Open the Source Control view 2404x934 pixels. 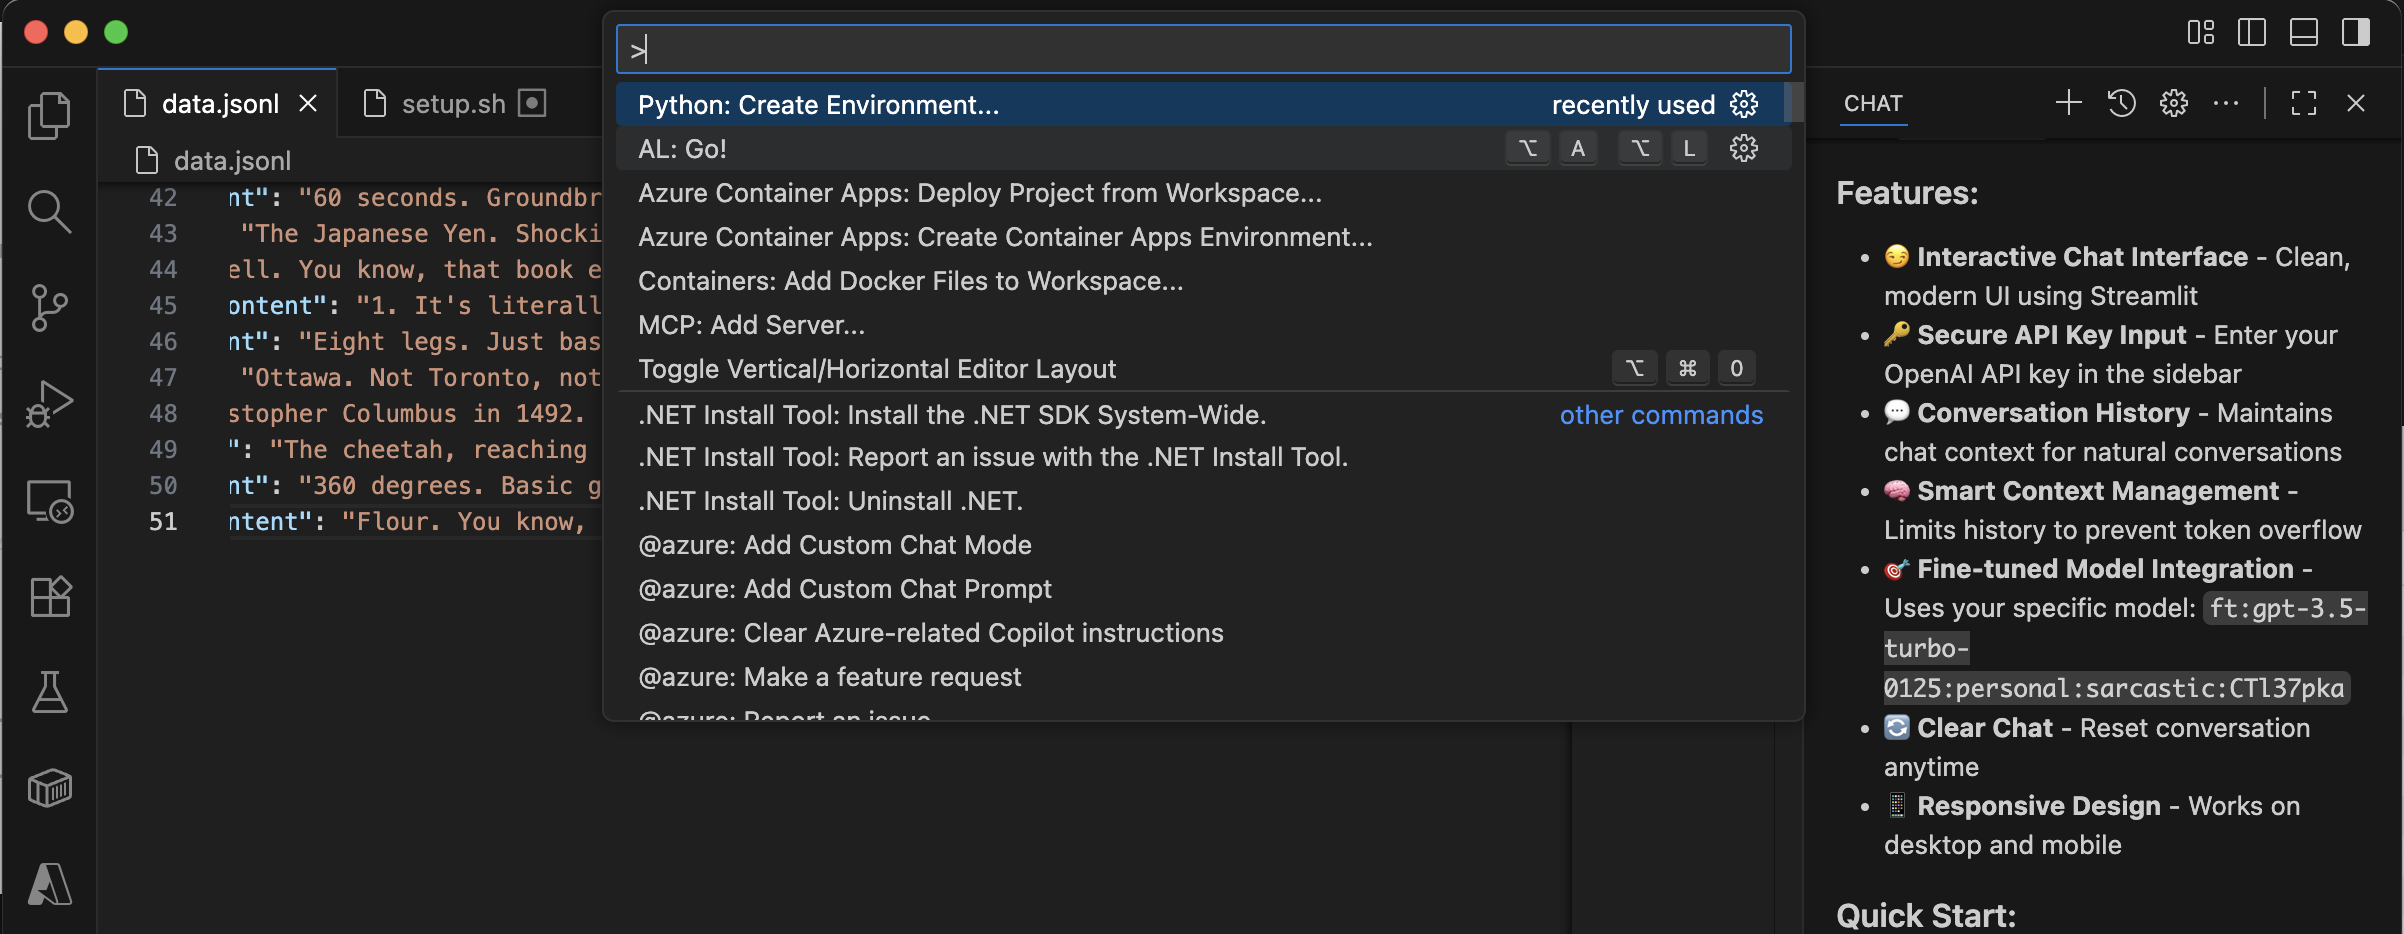tap(49, 308)
